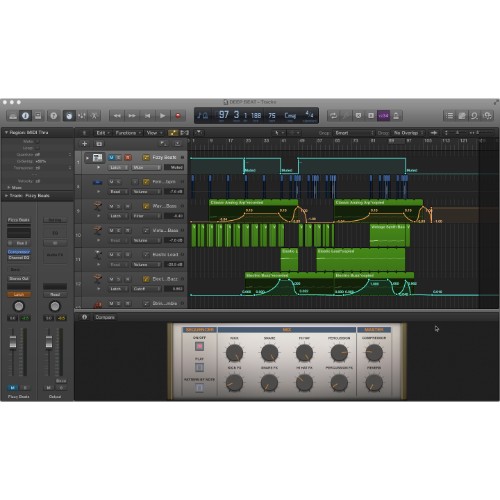Screen dimensions: 500x500
Task: Open track 9 Filter parameter dropdown
Action: (146, 216)
